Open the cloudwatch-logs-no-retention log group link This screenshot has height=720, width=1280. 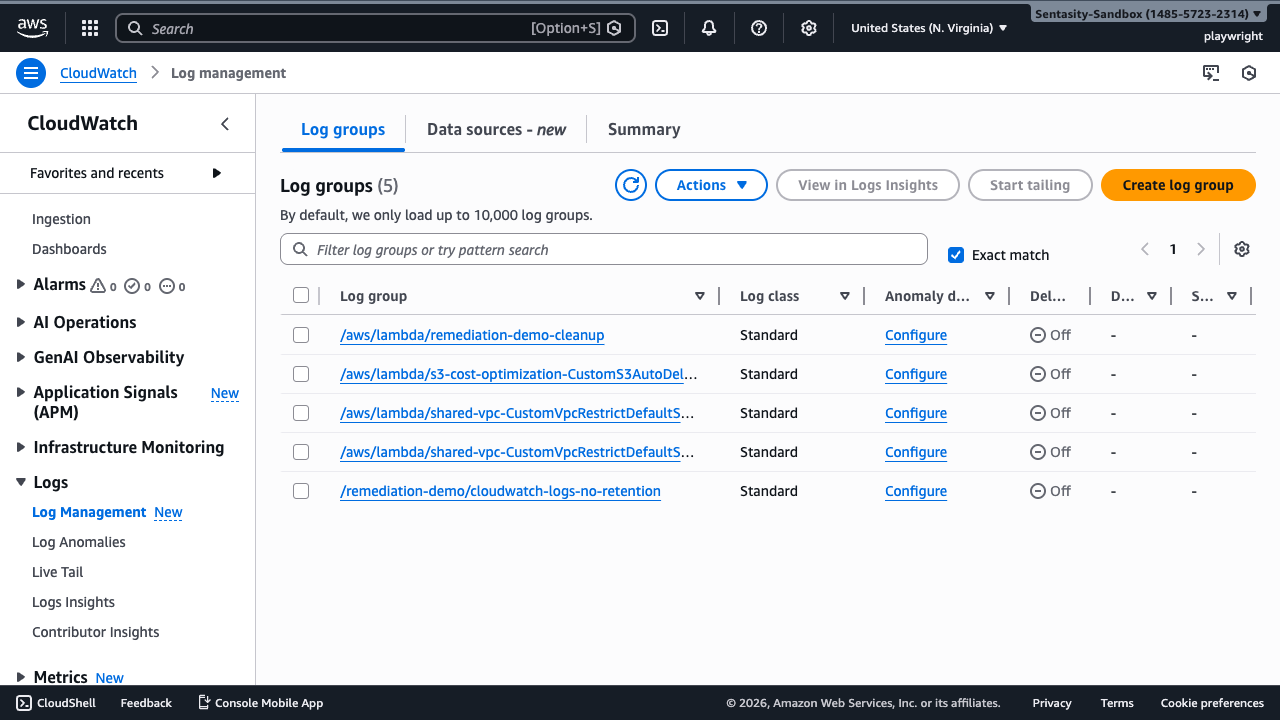(500, 491)
